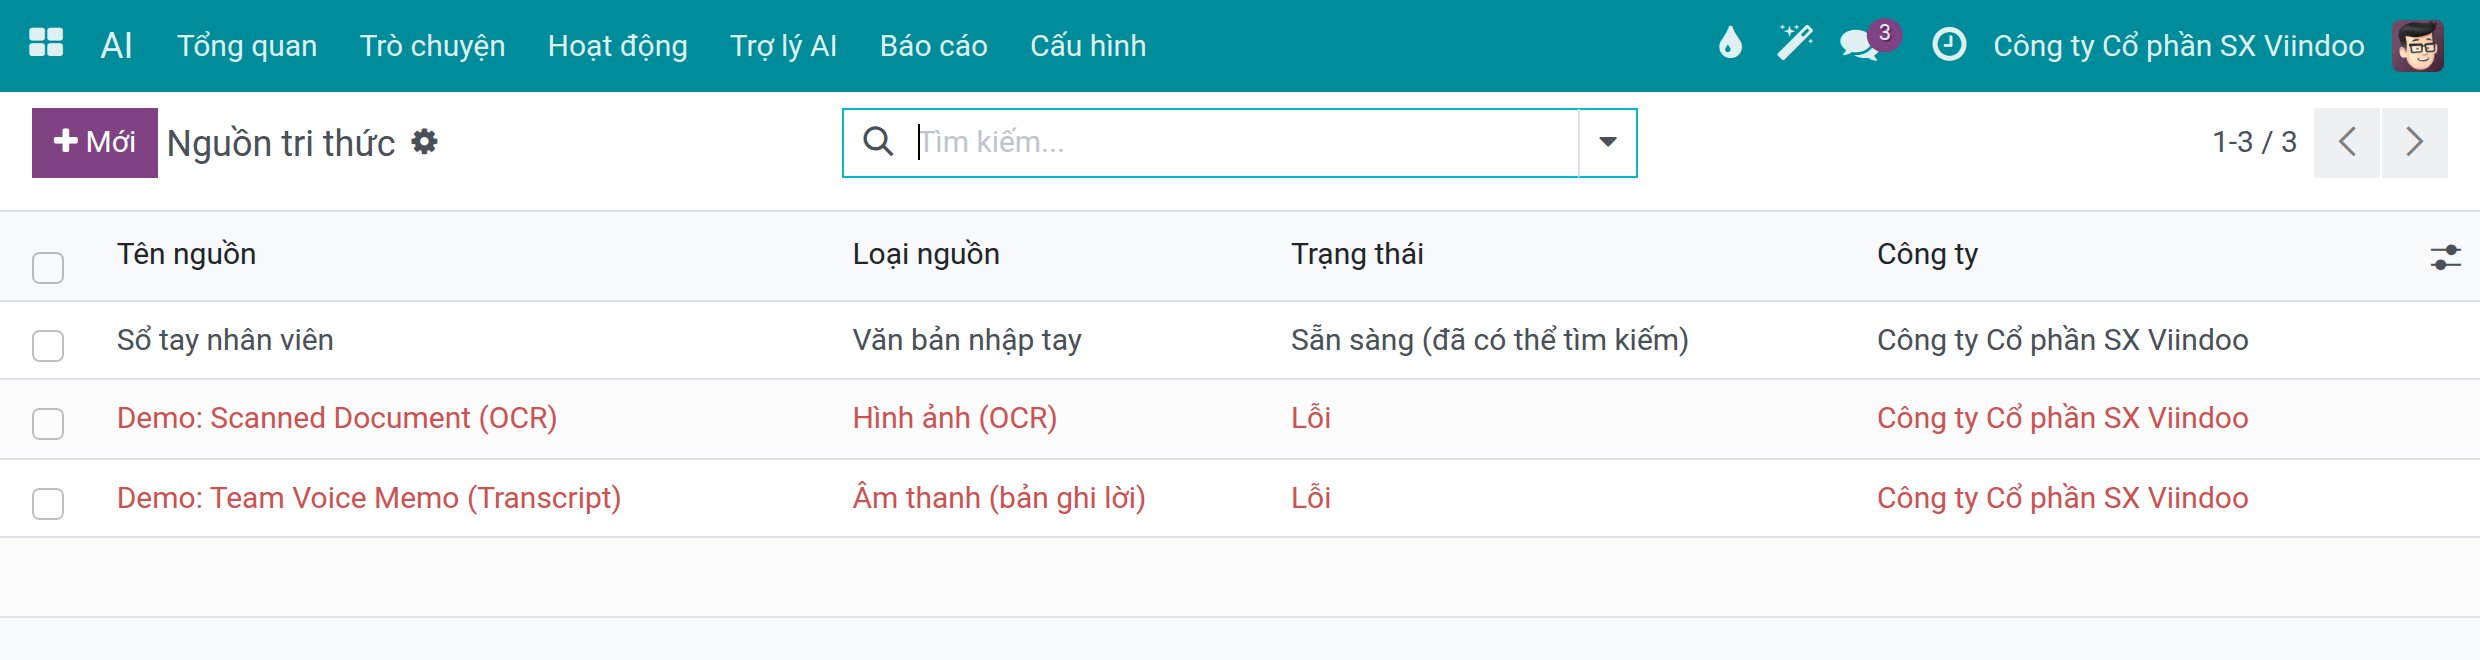
Task: Open the Báo cáo menu
Action: (934, 45)
